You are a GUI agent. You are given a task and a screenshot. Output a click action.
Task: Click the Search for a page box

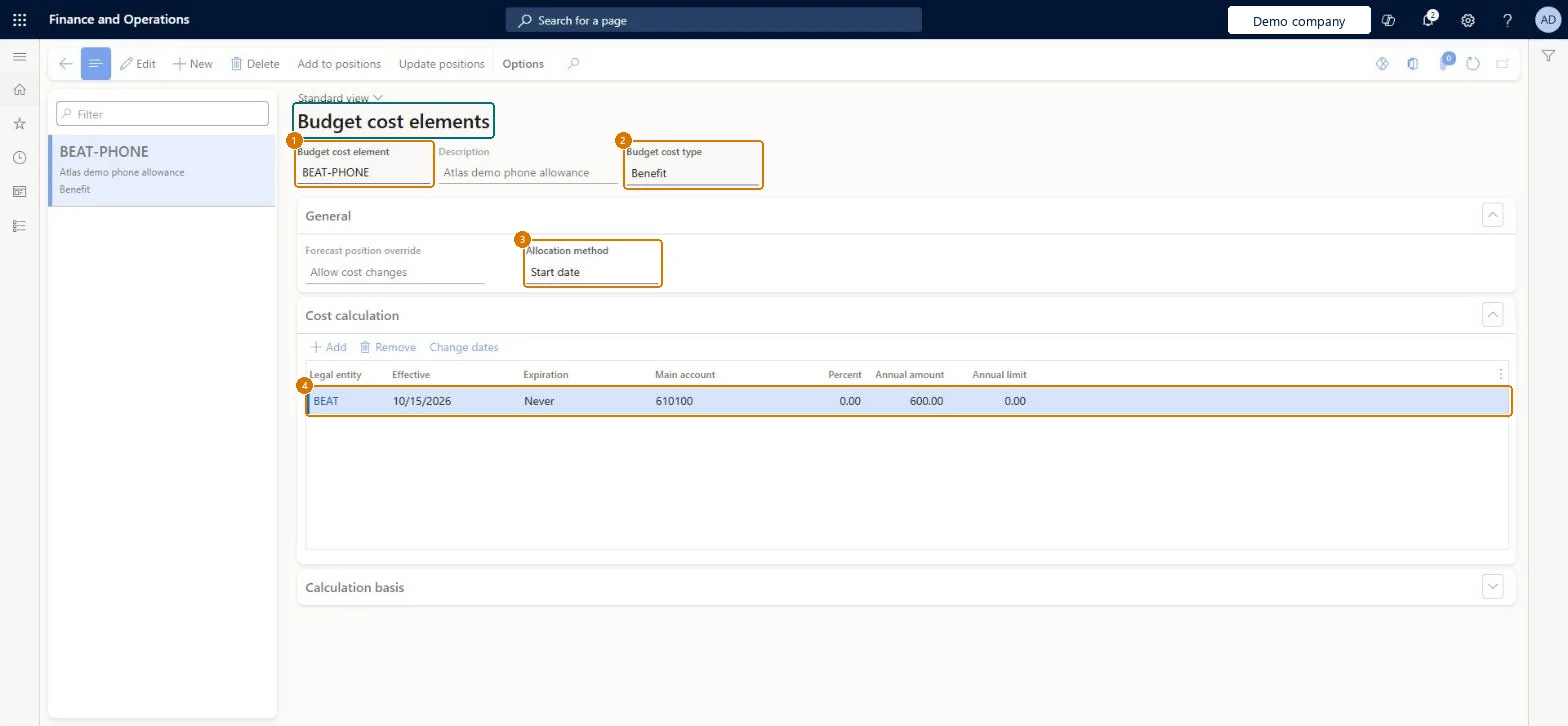714,20
